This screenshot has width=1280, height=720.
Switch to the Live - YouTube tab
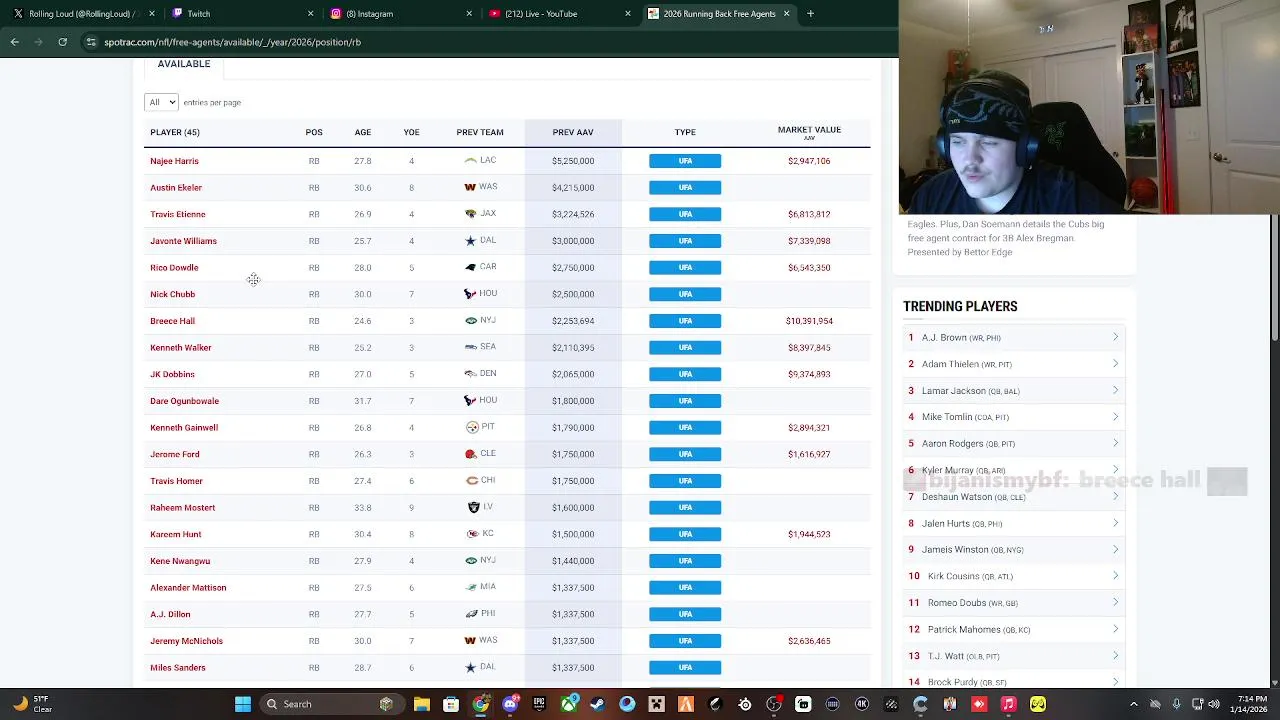point(558,14)
